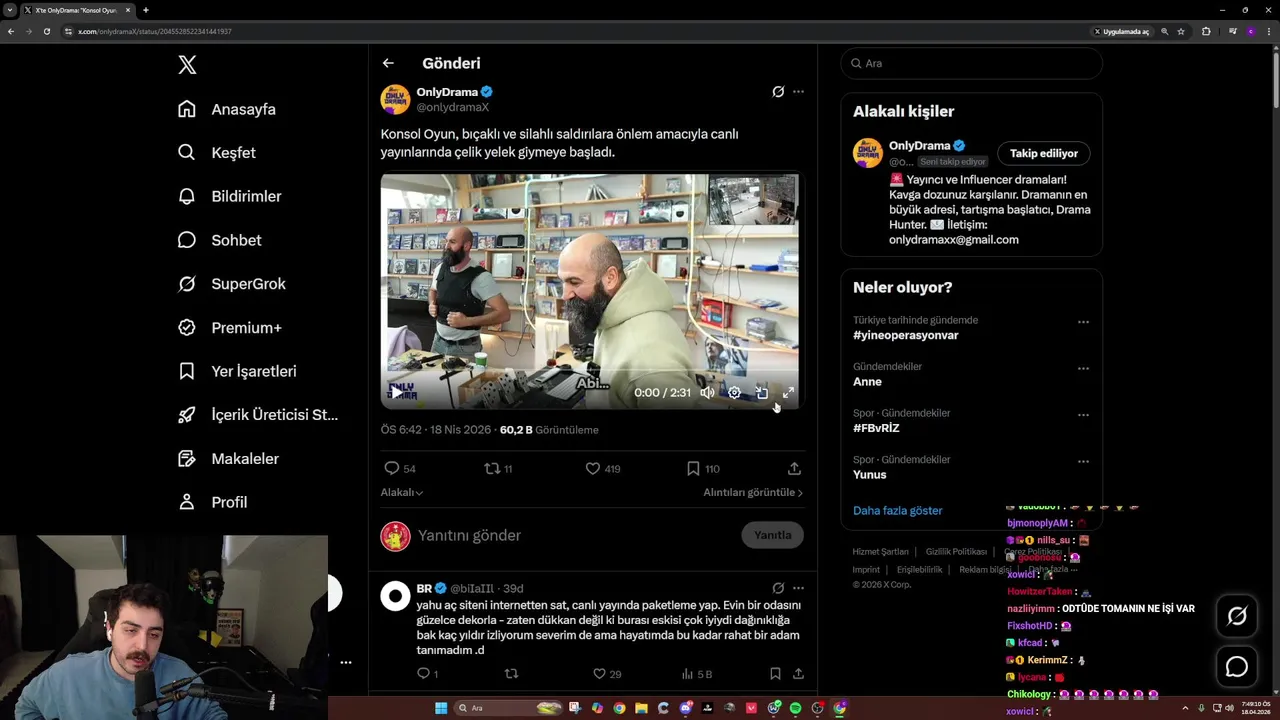Viewport: 1280px width, 720px height.
Task: Open Hizmet Şartları footer link
Action: click(880, 552)
